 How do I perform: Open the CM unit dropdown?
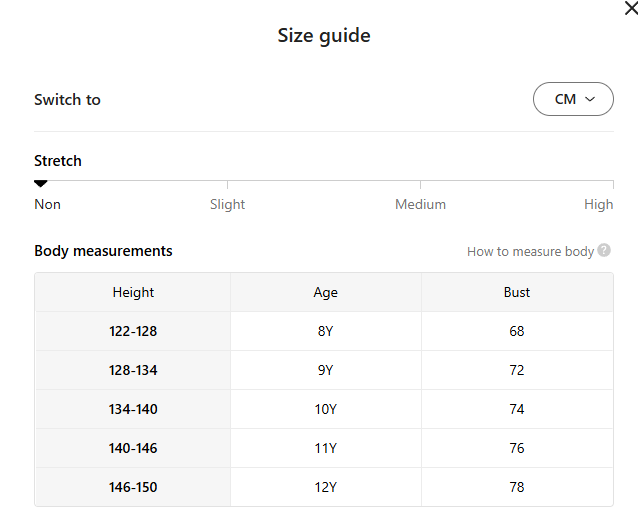pyautogui.click(x=573, y=99)
